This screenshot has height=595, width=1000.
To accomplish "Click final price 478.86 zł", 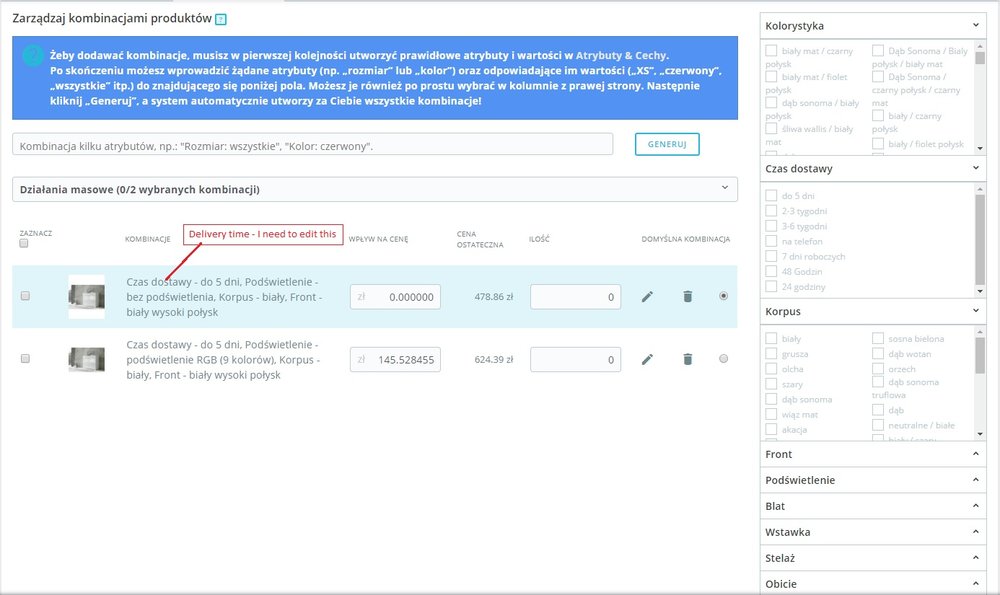I will [x=494, y=297].
